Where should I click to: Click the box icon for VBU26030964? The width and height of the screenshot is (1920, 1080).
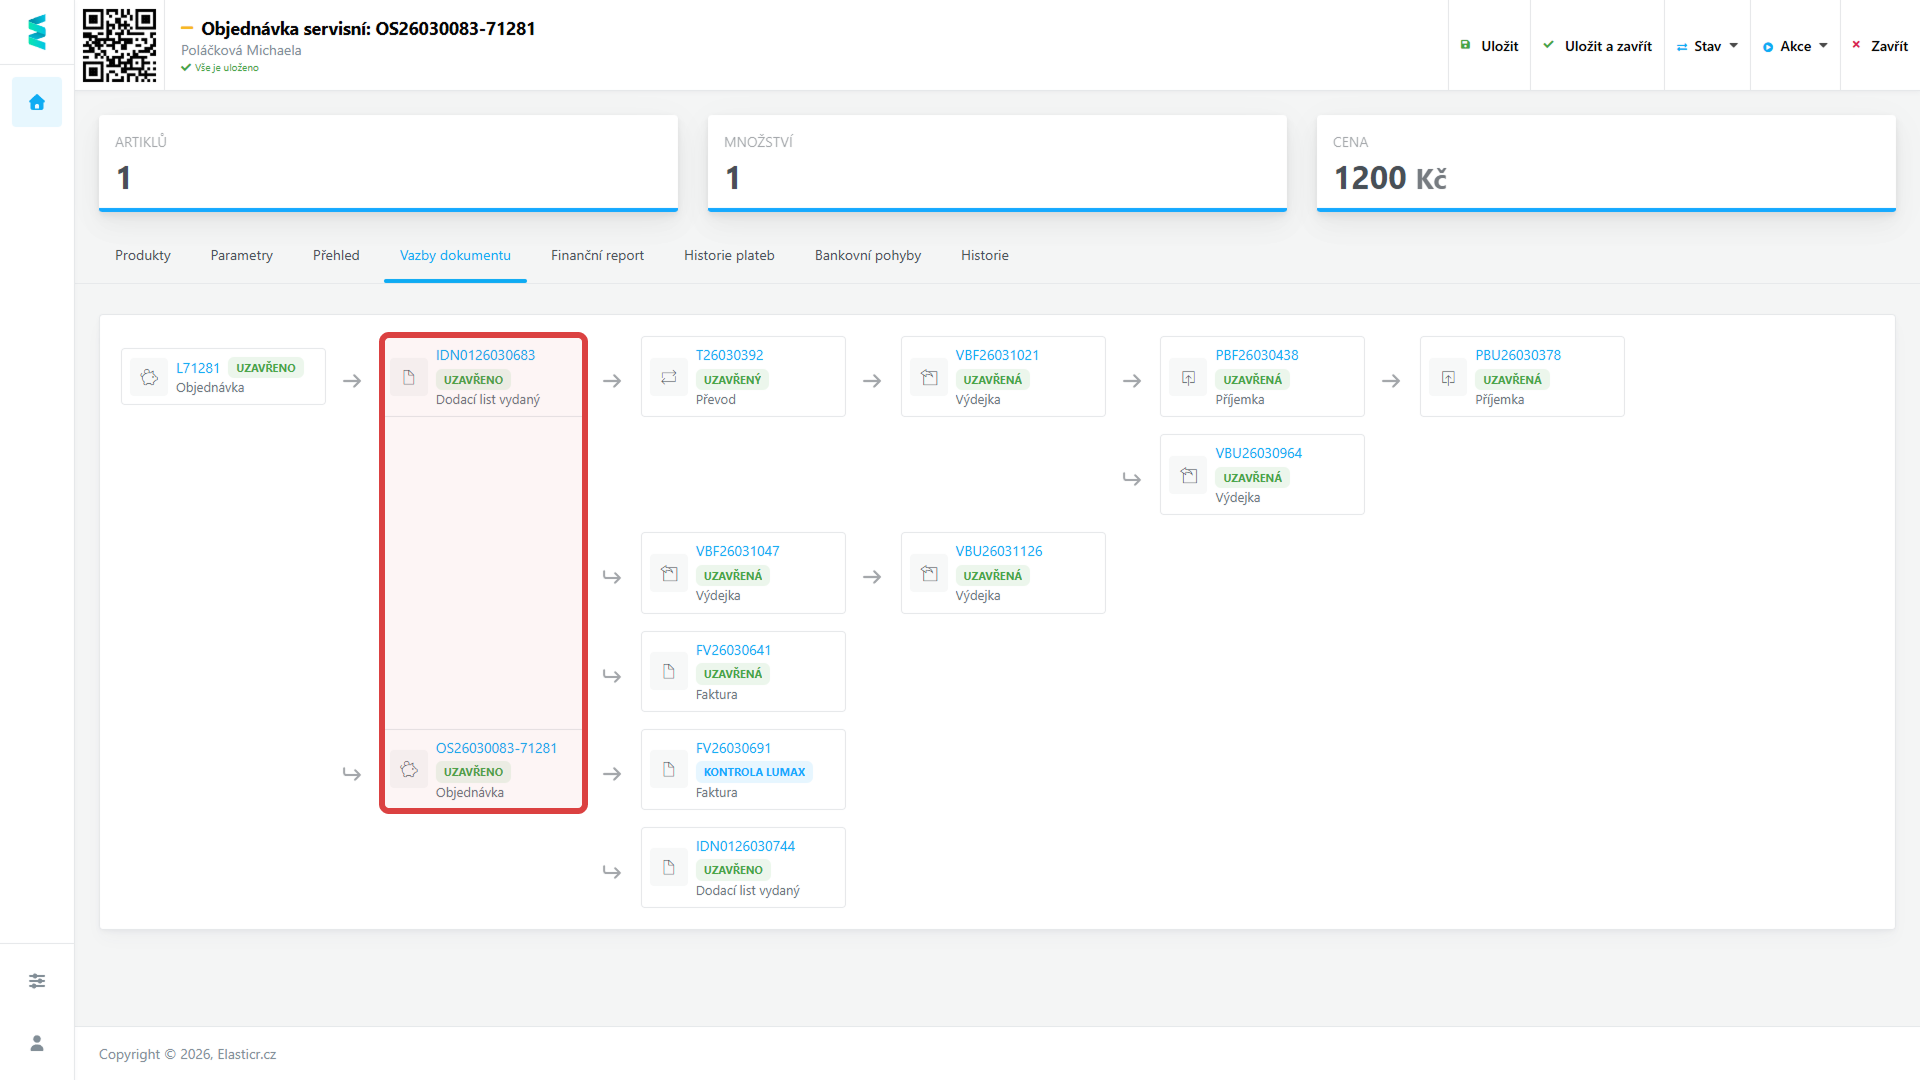[x=1188, y=475]
